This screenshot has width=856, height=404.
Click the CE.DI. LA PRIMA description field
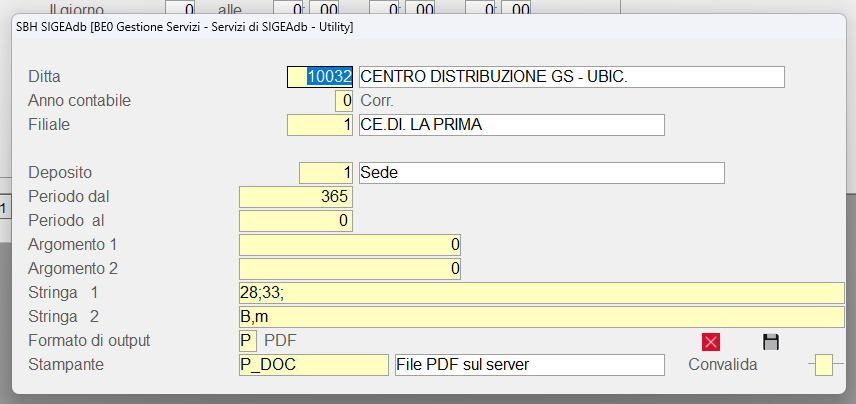point(511,125)
